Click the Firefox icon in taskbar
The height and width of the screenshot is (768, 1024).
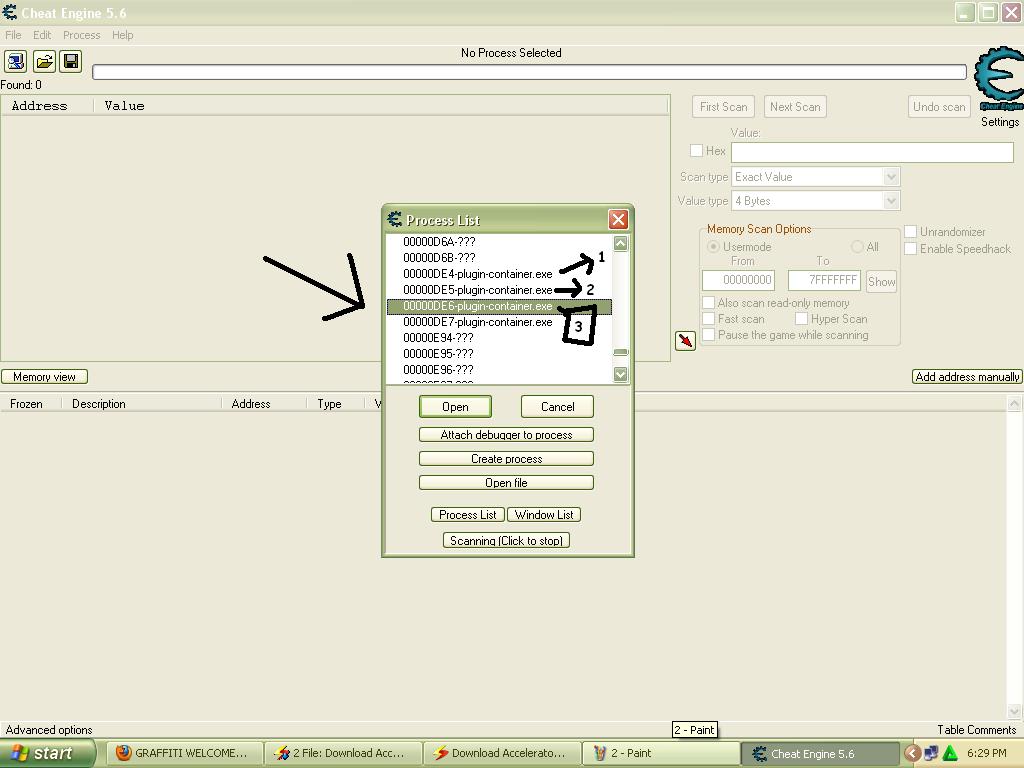point(123,753)
